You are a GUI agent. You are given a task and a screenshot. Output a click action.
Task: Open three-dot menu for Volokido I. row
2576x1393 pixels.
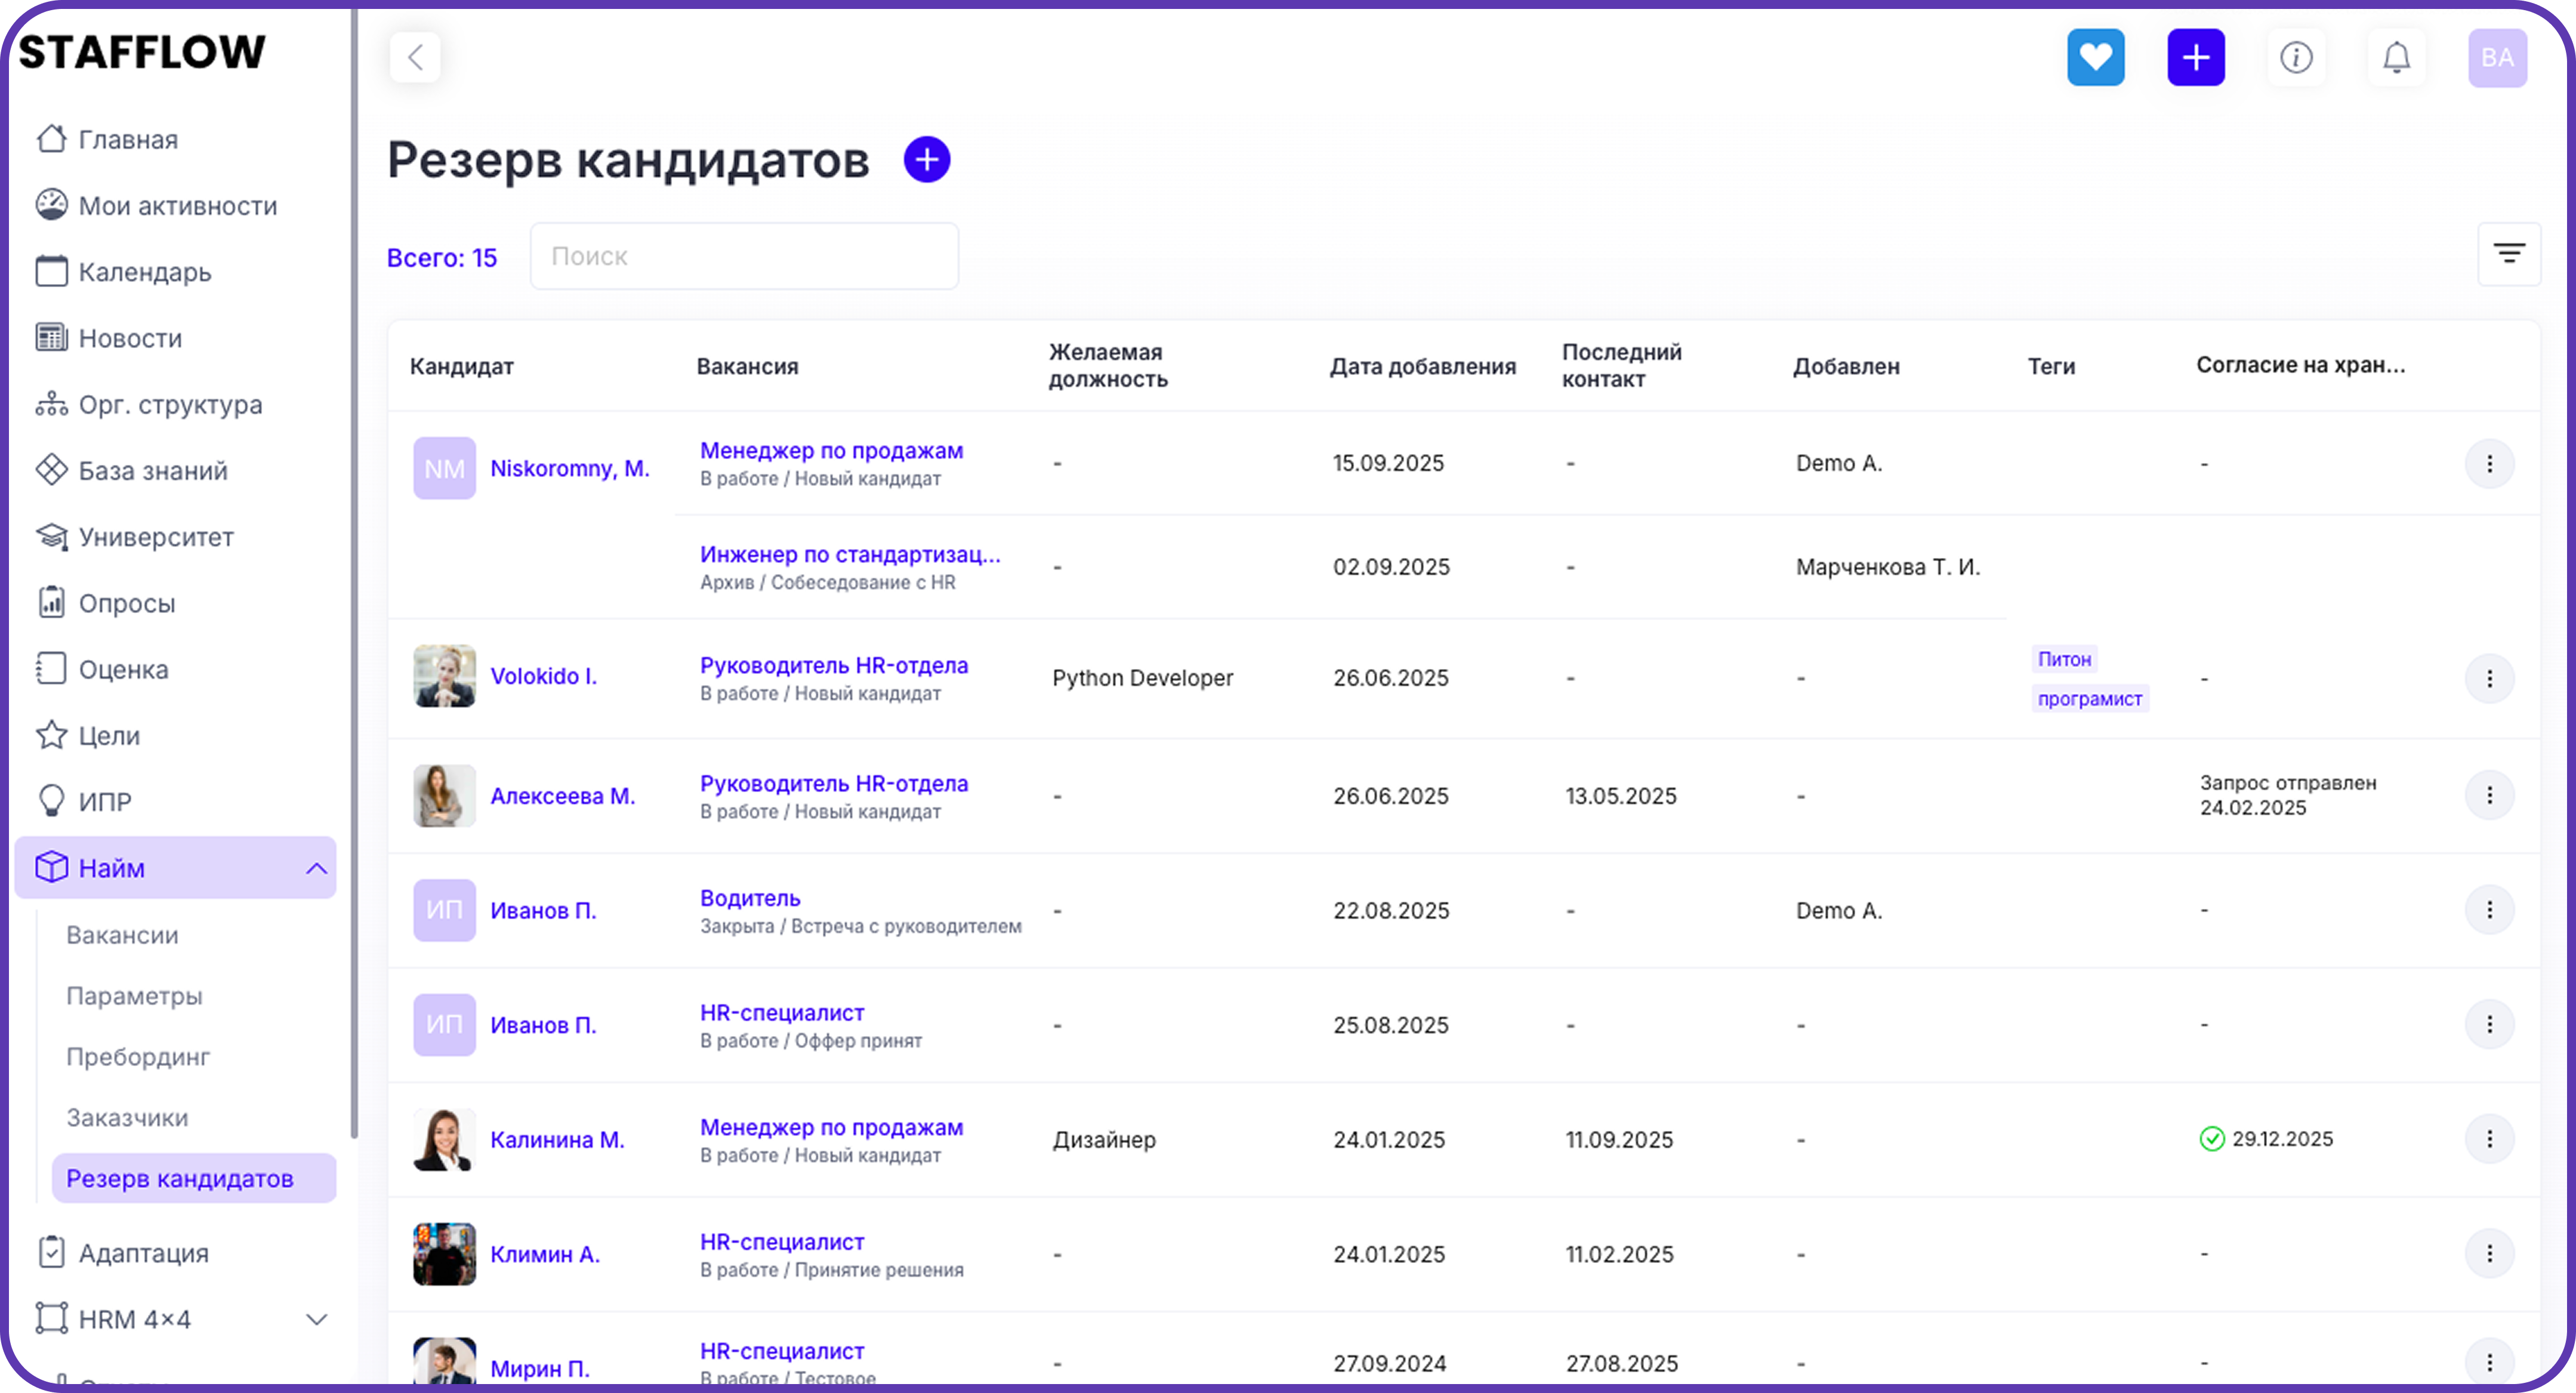click(x=2489, y=679)
